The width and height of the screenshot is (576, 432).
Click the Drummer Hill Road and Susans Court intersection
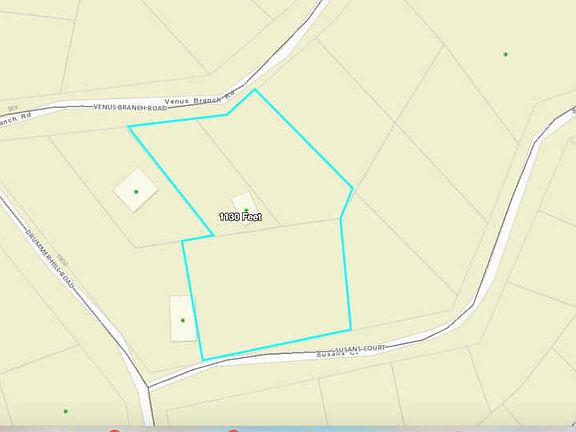148,387
